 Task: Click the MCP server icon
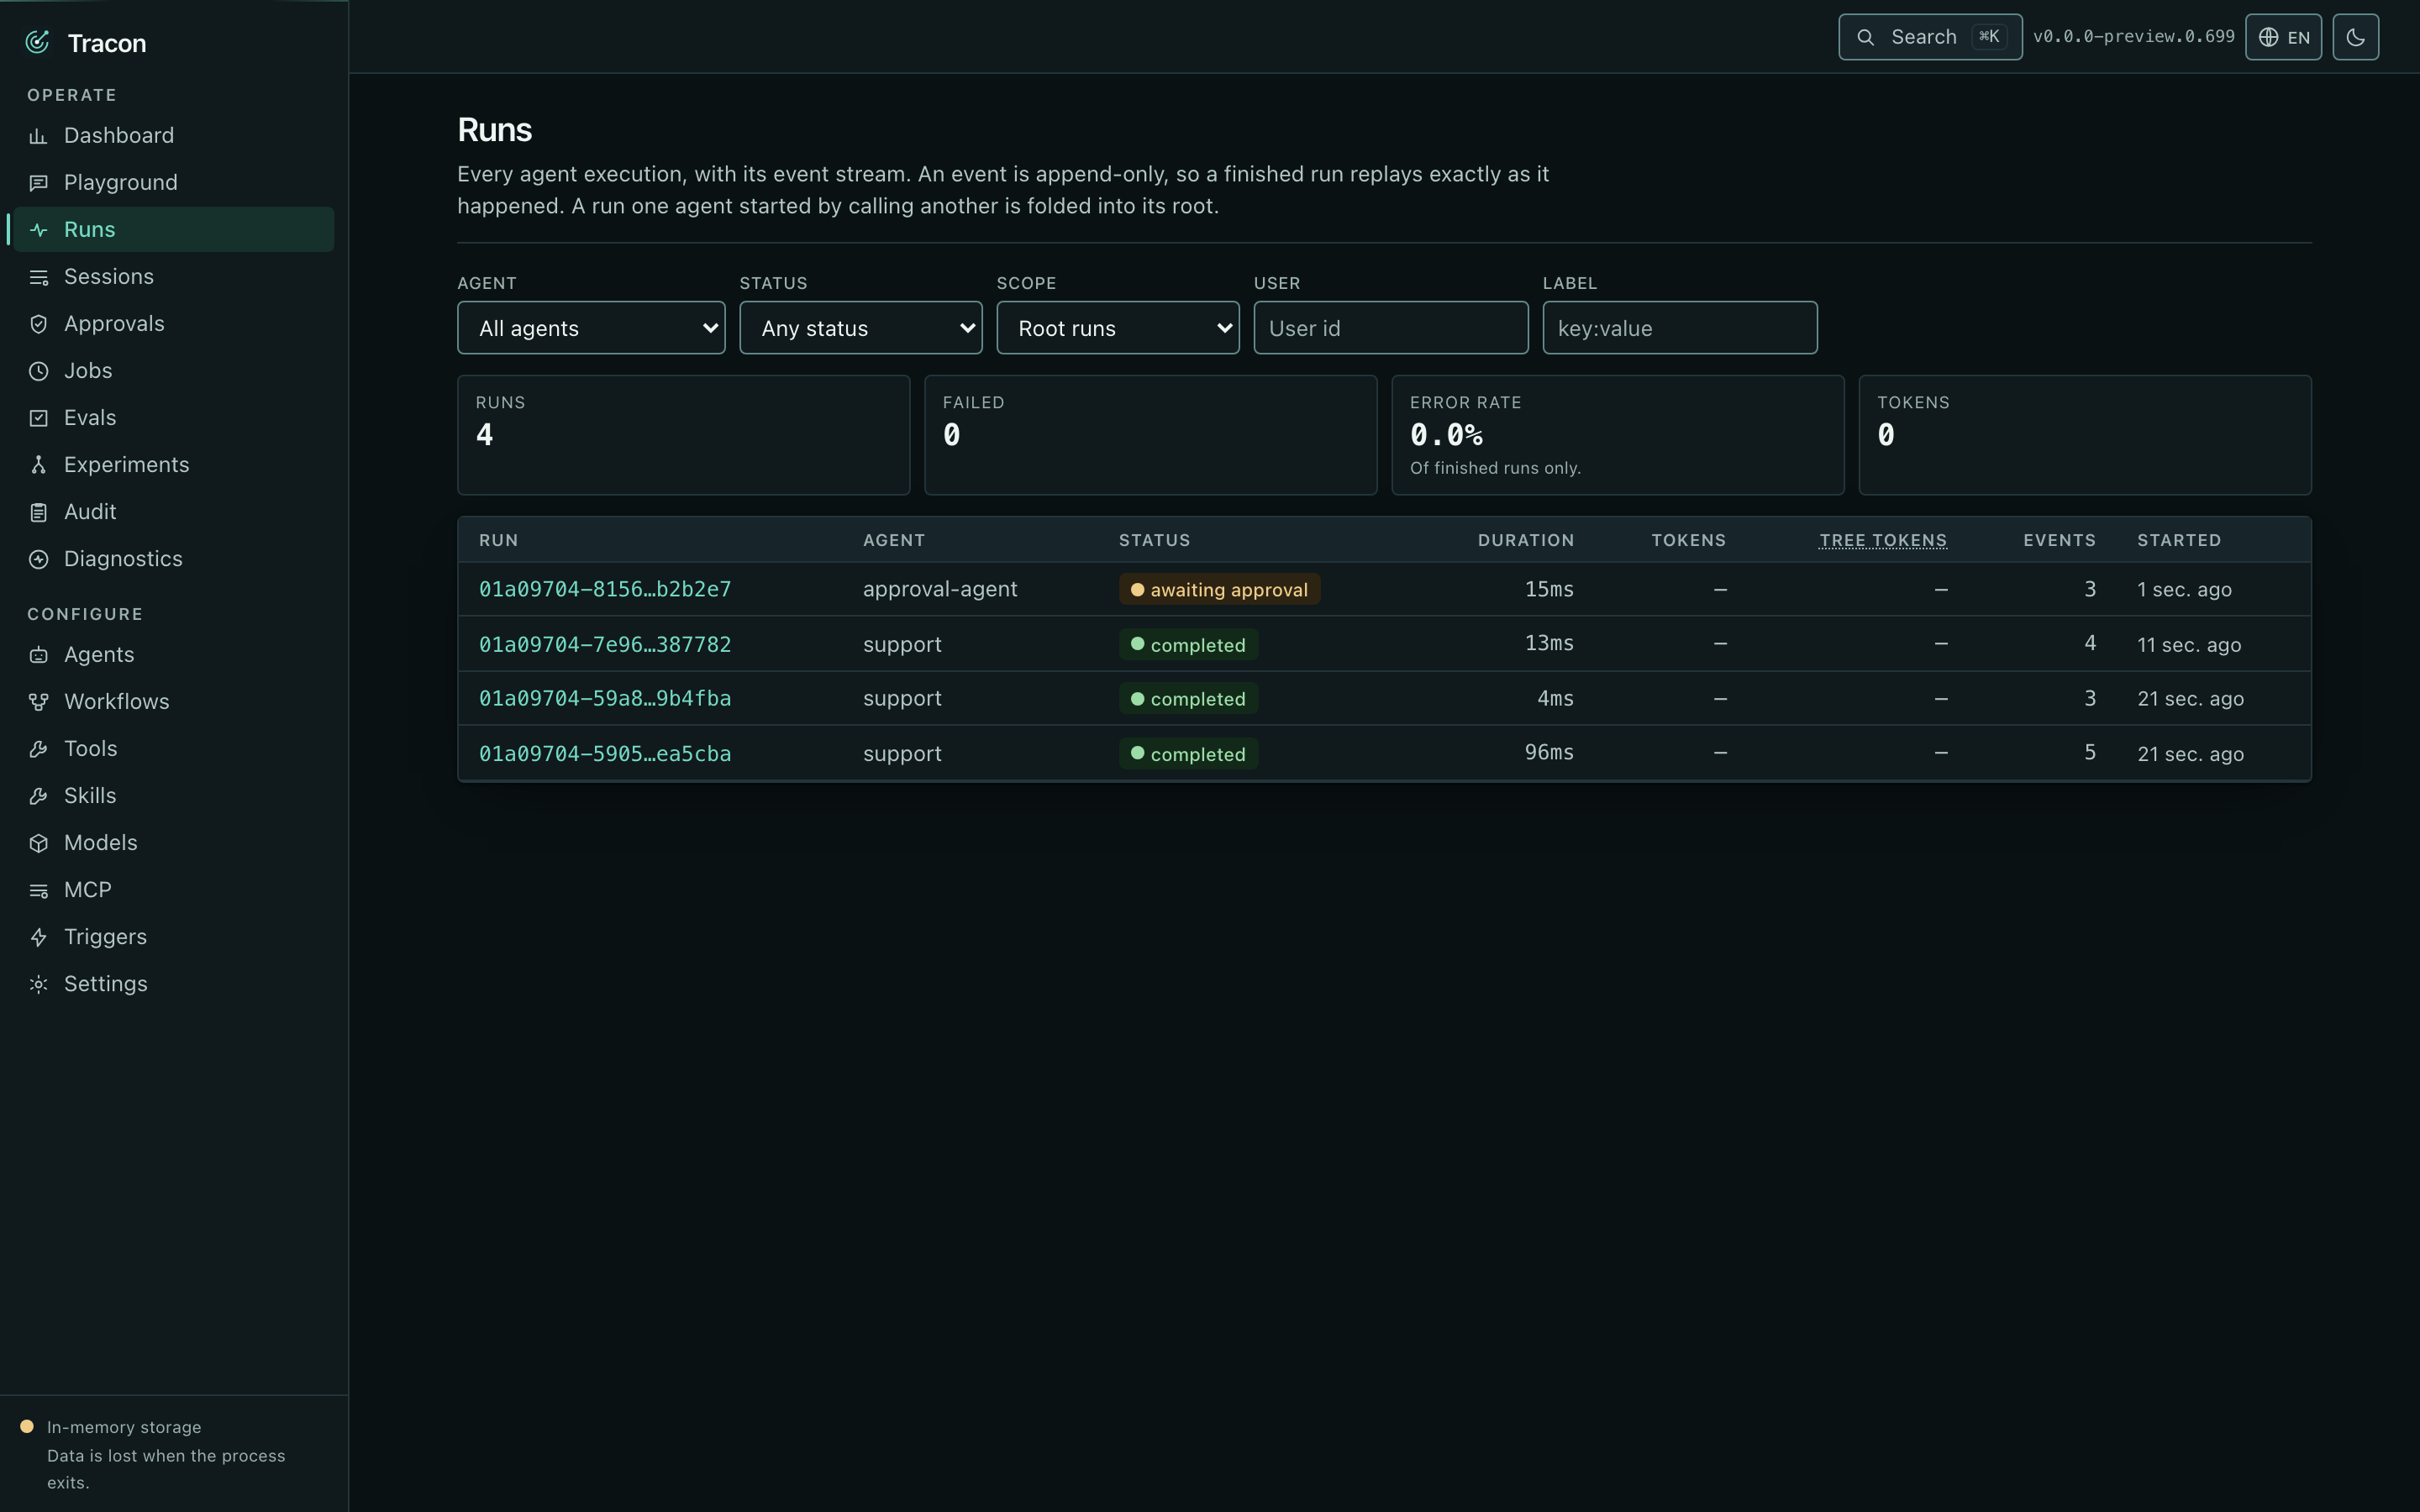[38, 890]
